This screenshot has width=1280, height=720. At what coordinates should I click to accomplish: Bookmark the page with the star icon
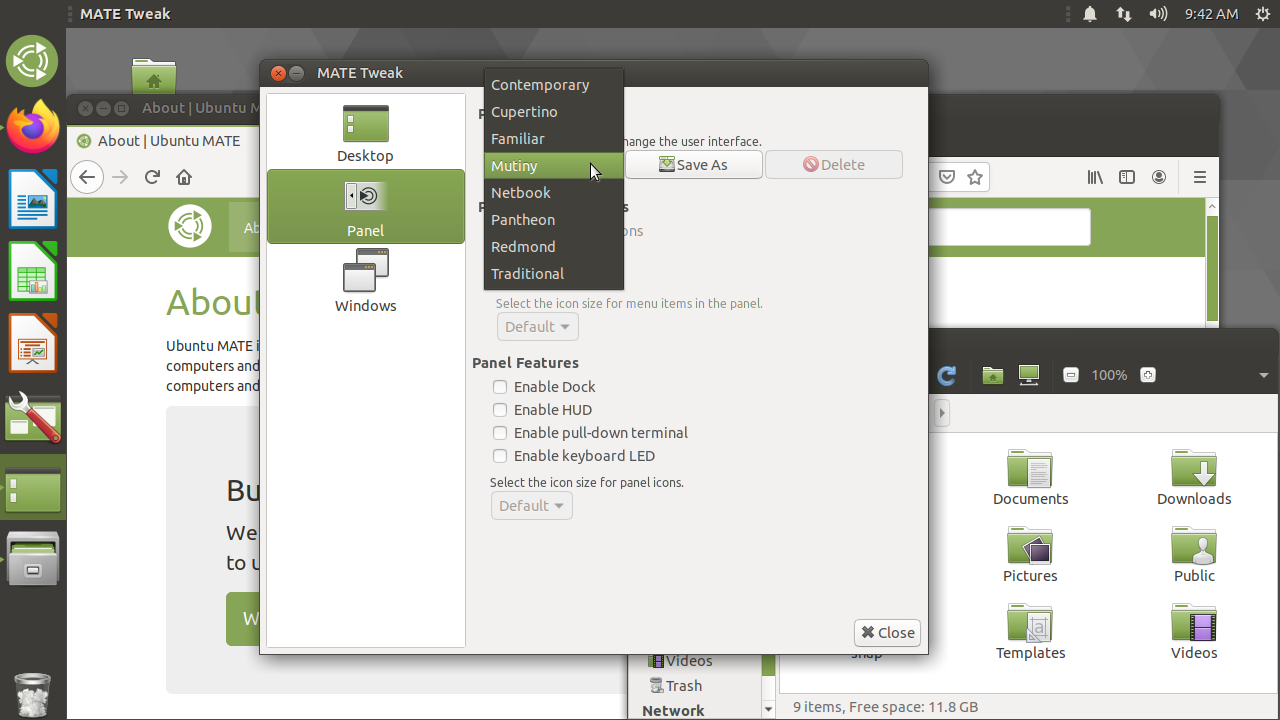[975, 177]
